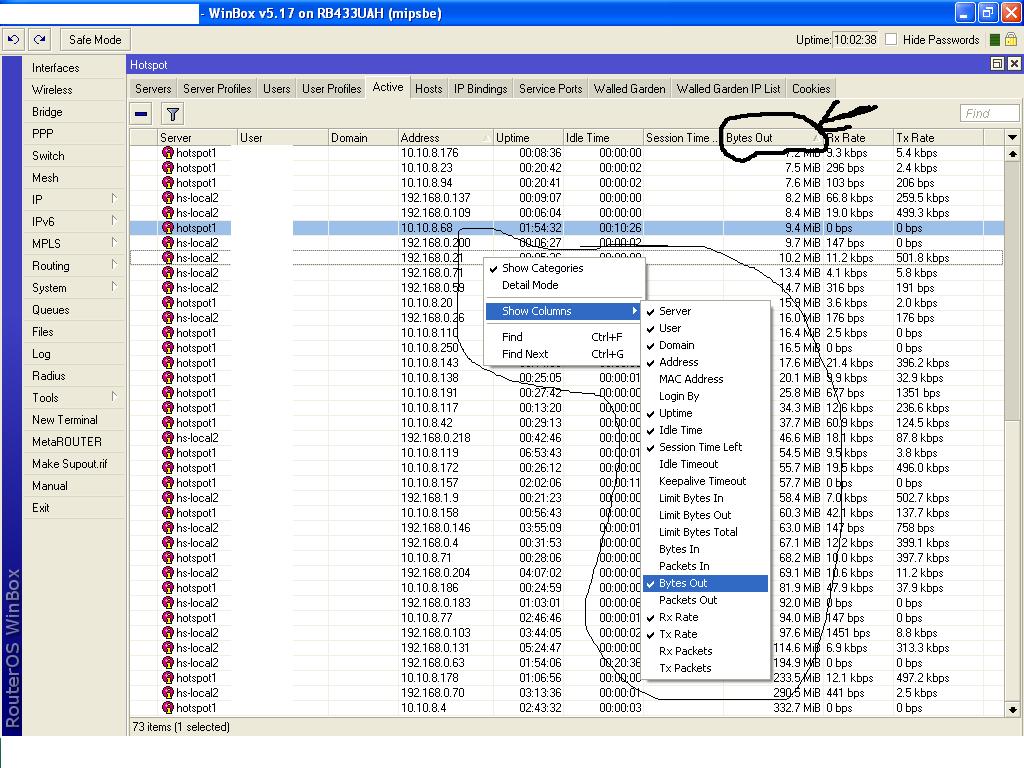The height and width of the screenshot is (768, 1024).
Task: Open the funnel filter icon
Action: (172, 114)
